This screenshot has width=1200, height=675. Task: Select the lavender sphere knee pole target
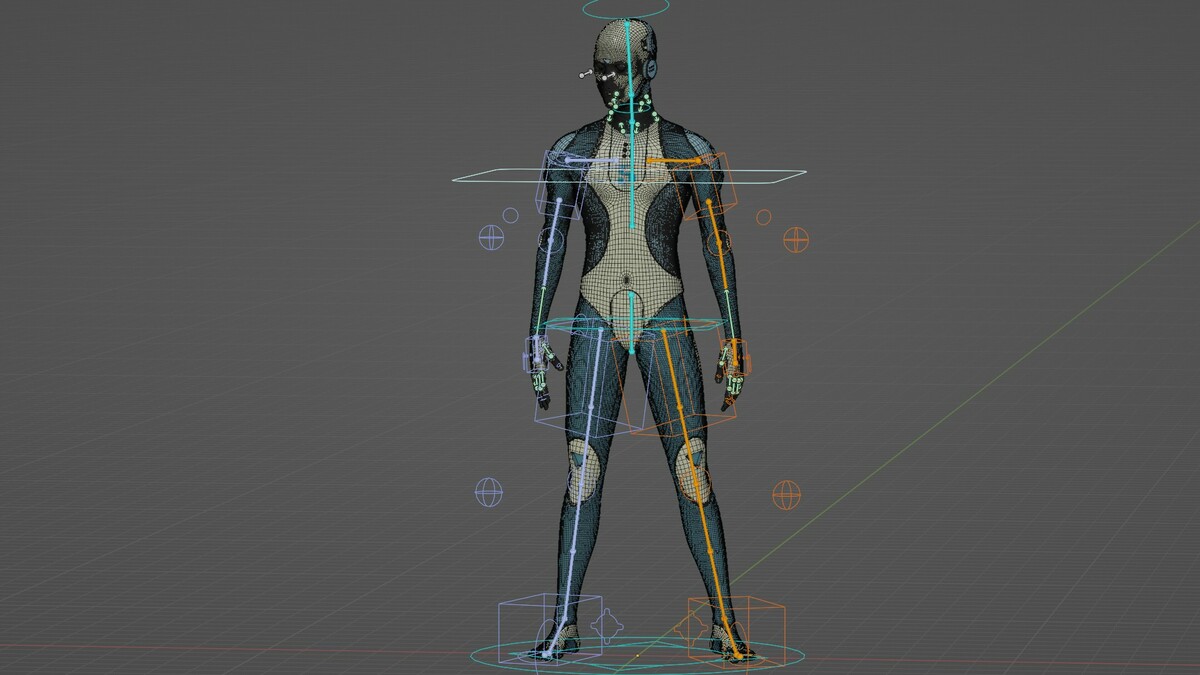pyautogui.click(x=487, y=492)
